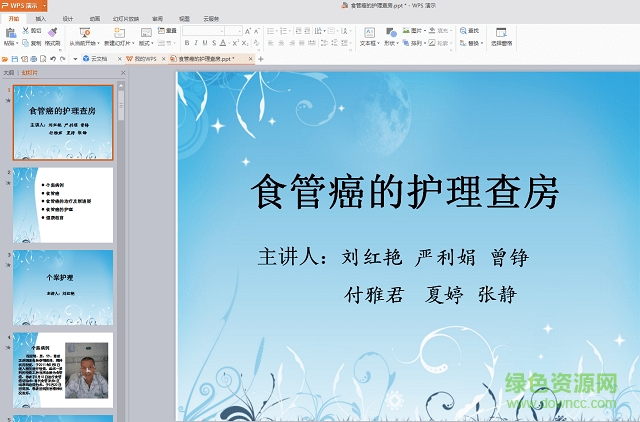Open the New Slide (新建幻灯片) dropdown arrow
640x422 pixels.
pyautogui.click(x=133, y=43)
